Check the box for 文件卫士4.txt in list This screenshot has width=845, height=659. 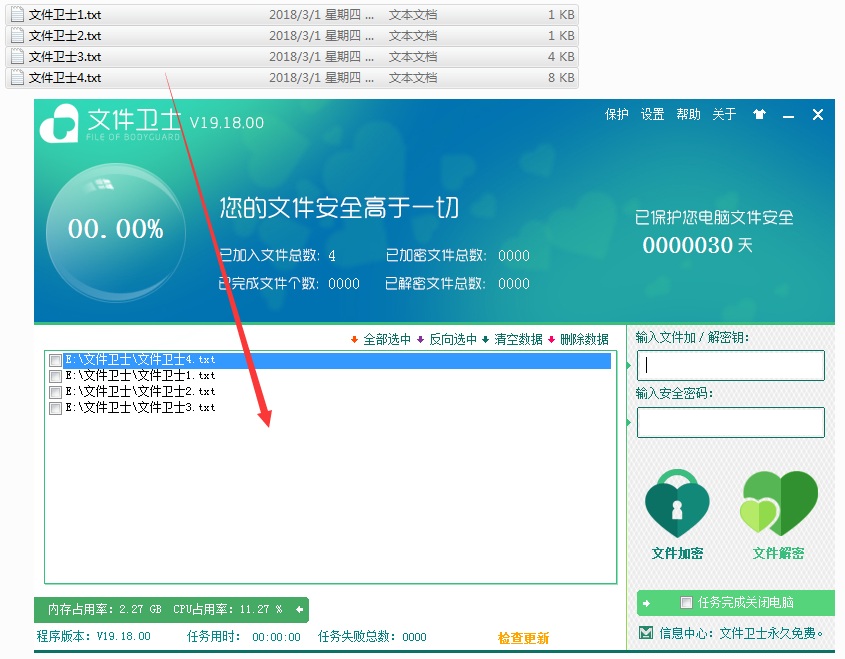[55, 360]
